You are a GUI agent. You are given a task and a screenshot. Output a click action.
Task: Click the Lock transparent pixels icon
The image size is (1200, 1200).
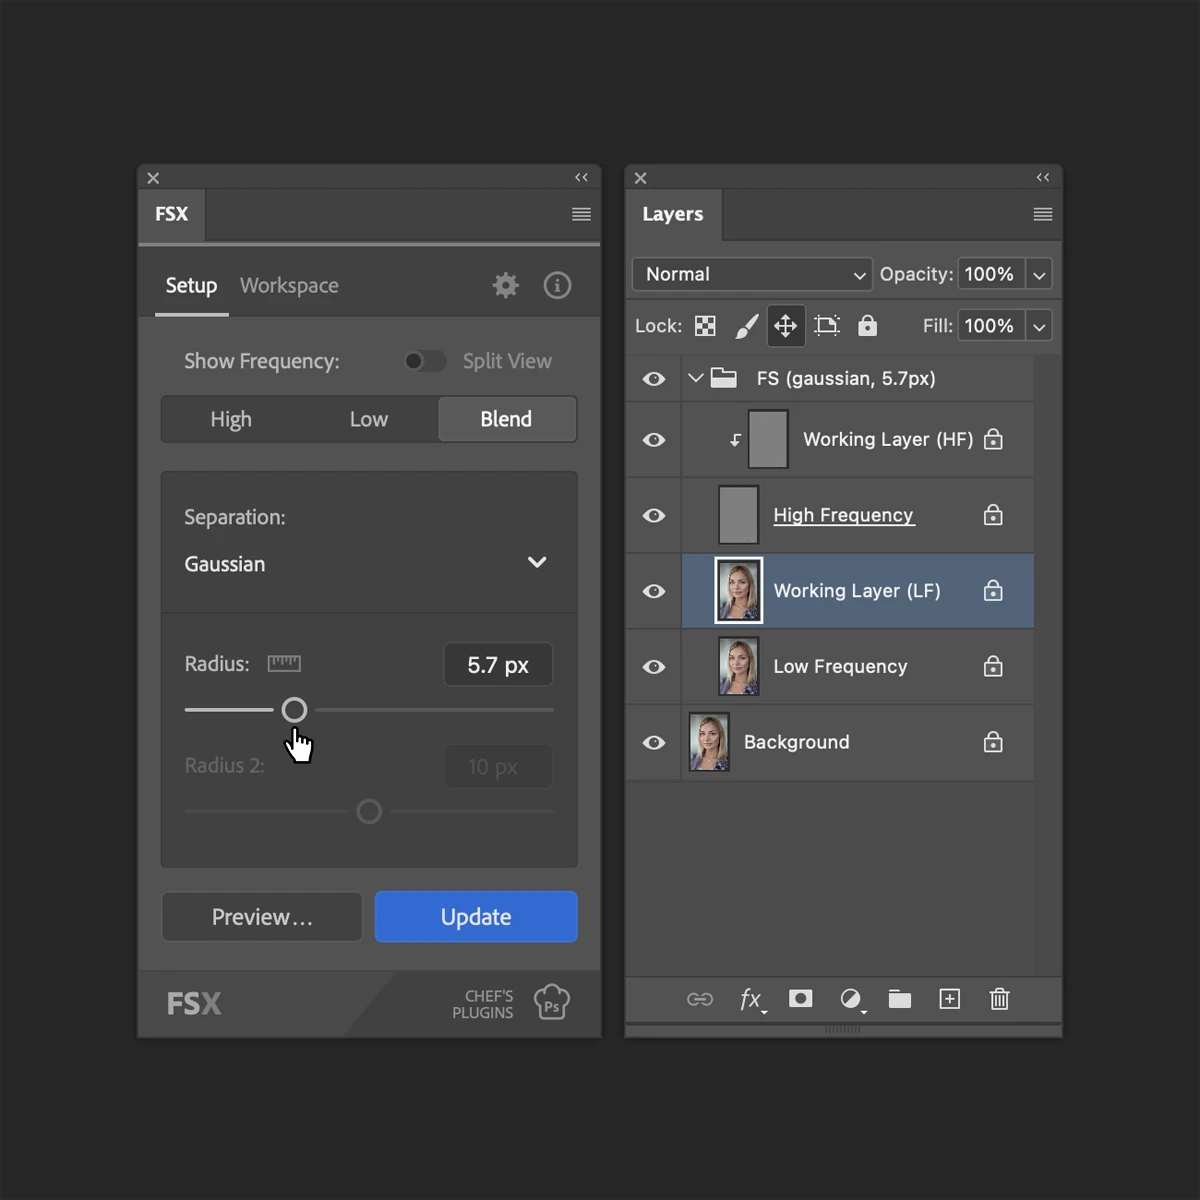(x=705, y=326)
